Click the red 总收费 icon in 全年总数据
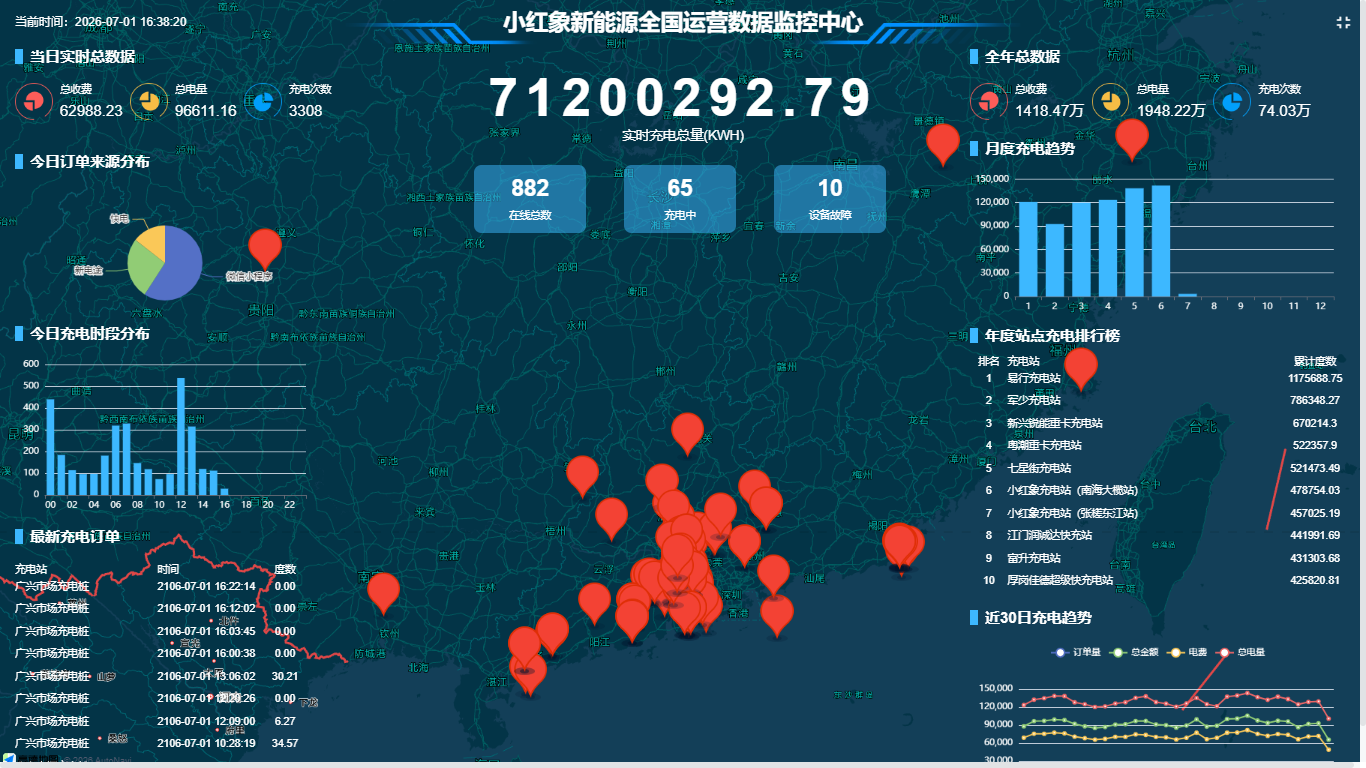The height and width of the screenshot is (768, 1366). [988, 101]
